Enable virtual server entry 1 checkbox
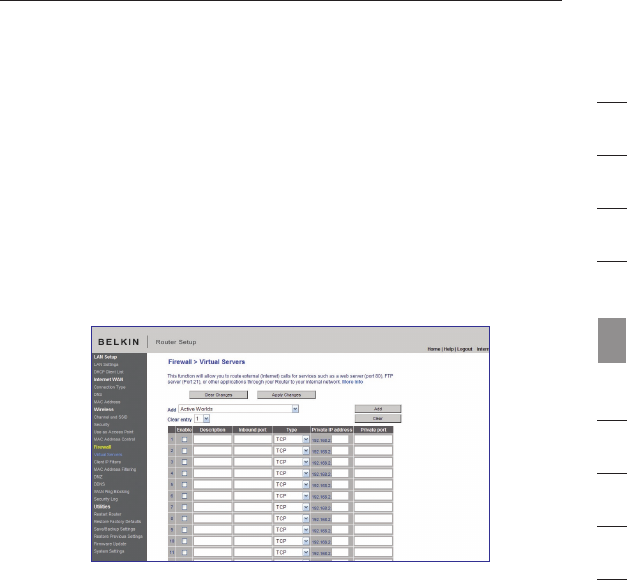This screenshot has height=580, width=627. (184, 439)
